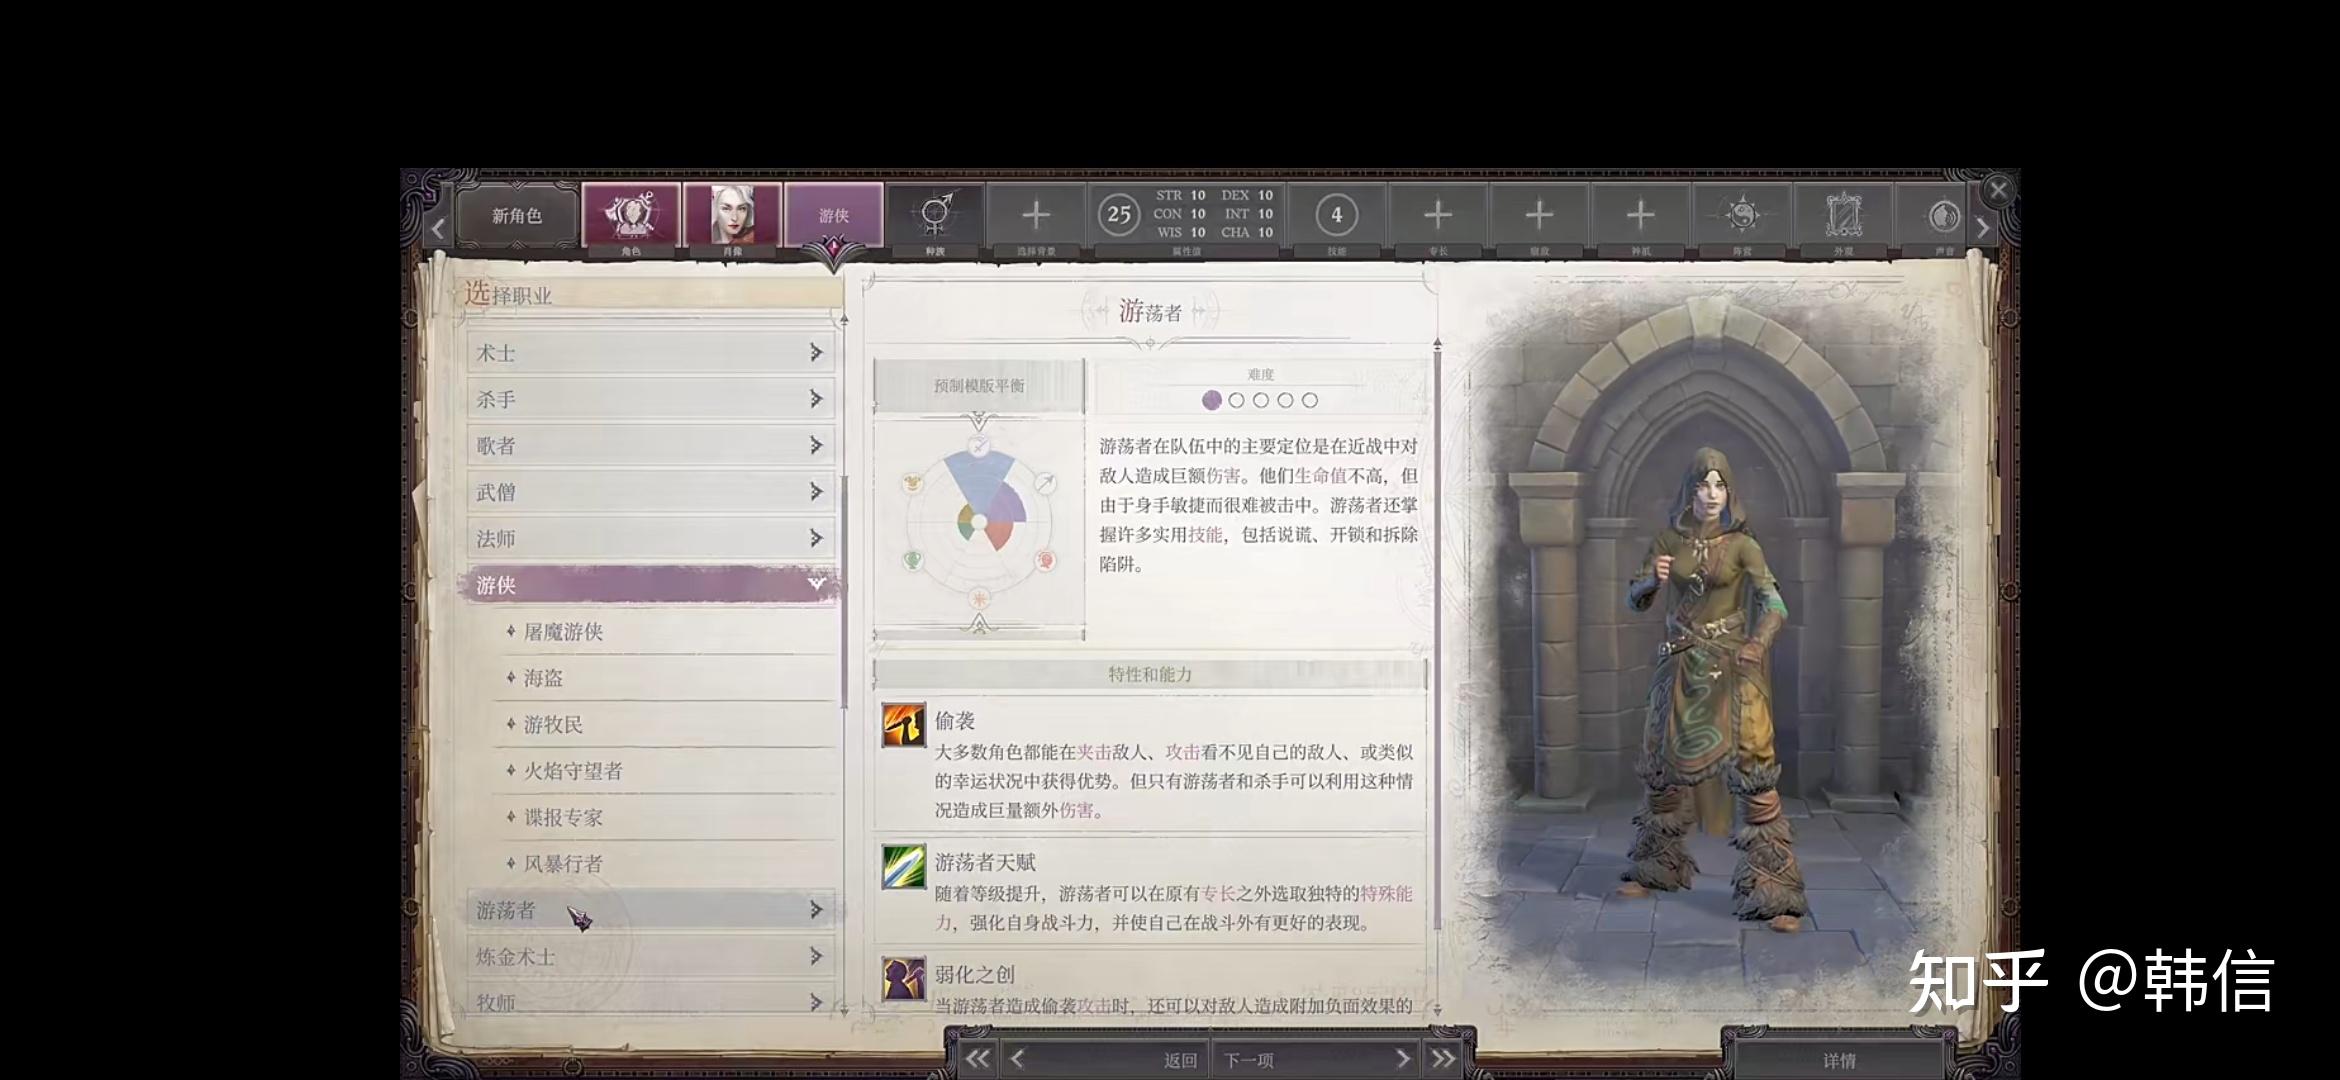Open the 种族 race gender icon
The height and width of the screenshot is (1080, 2340).
[935, 214]
